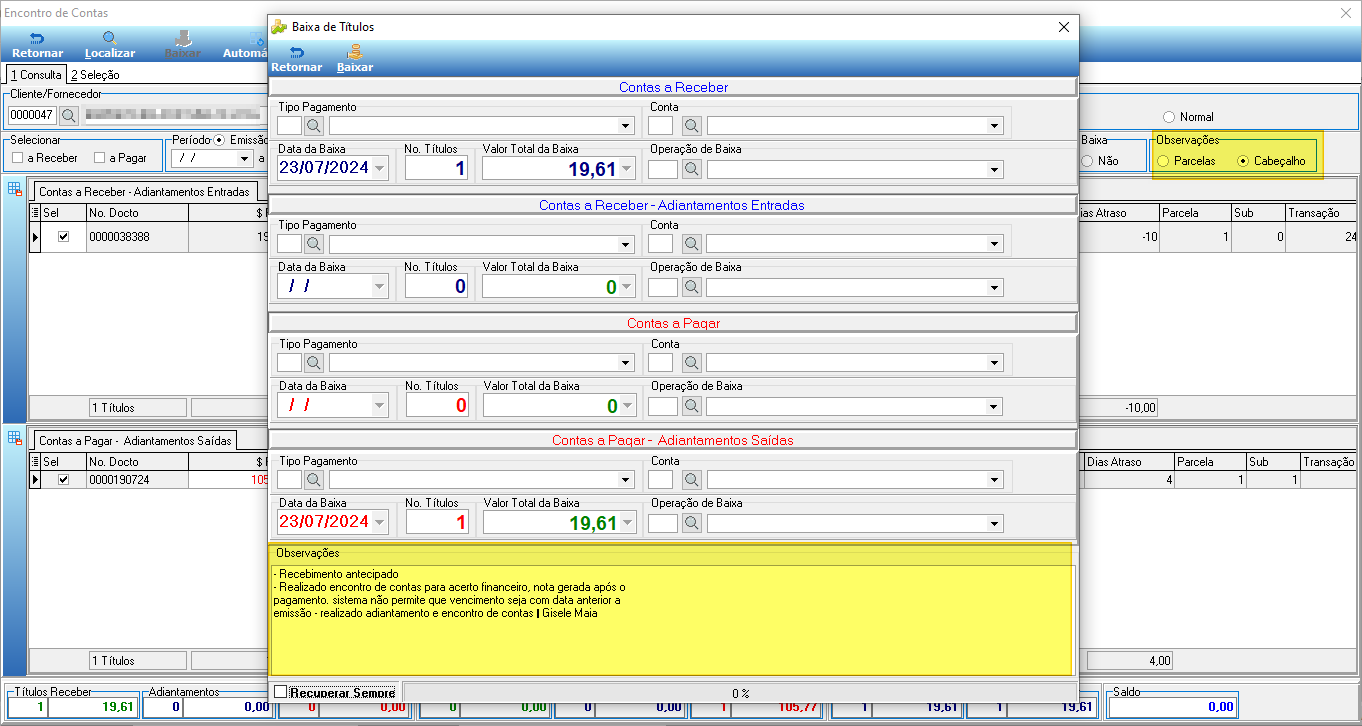The width and height of the screenshot is (1362, 726).
Task: Switch to the 2 Seleção tab
Action: pyautogui.click(x=95, y=75)
